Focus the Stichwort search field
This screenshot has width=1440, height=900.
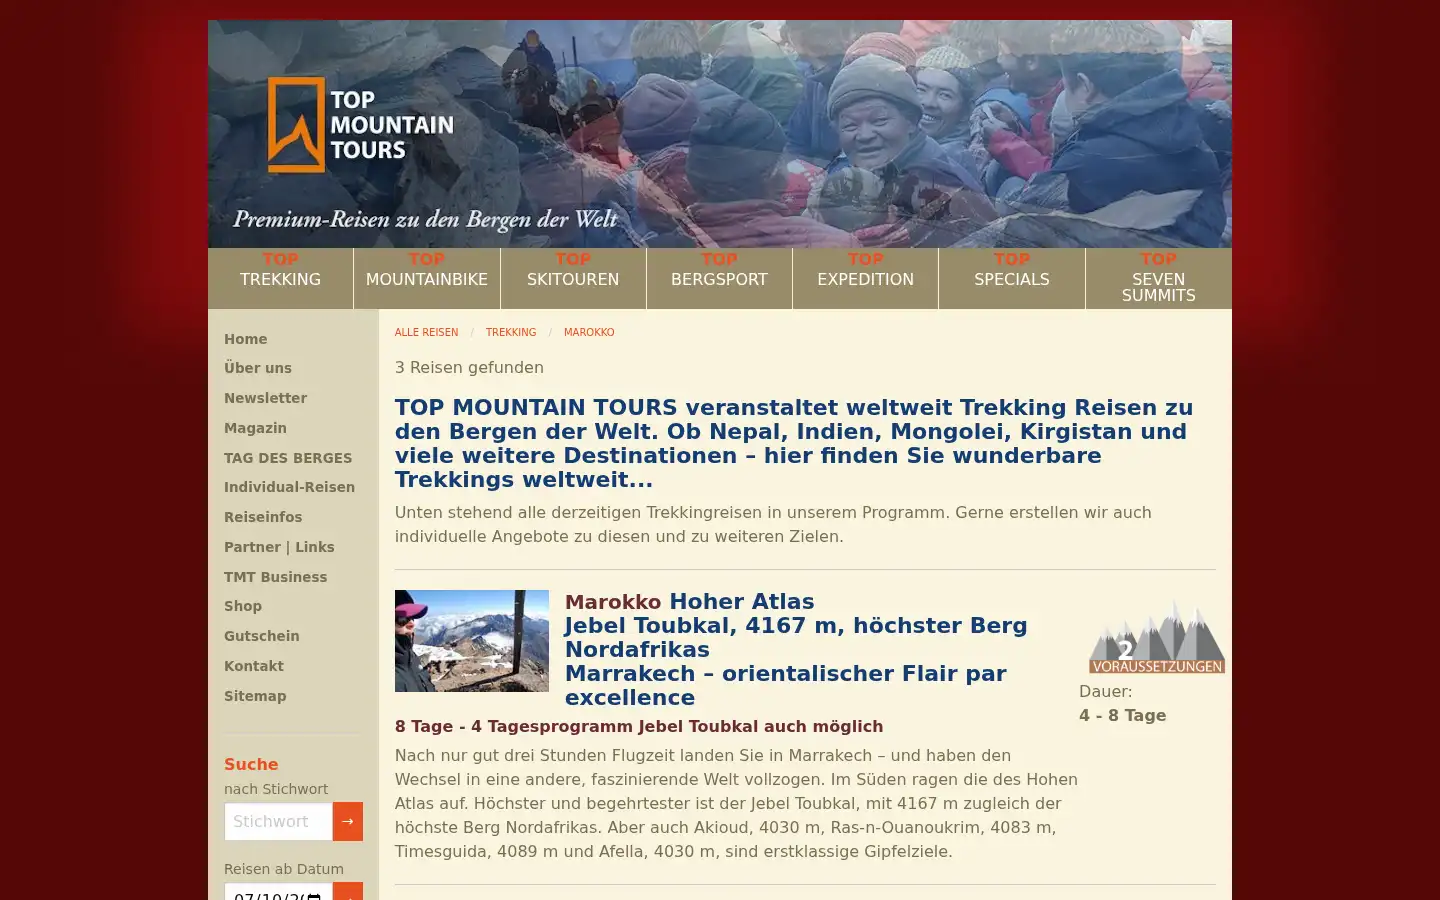pyautogui.click(x=279, y=821)
